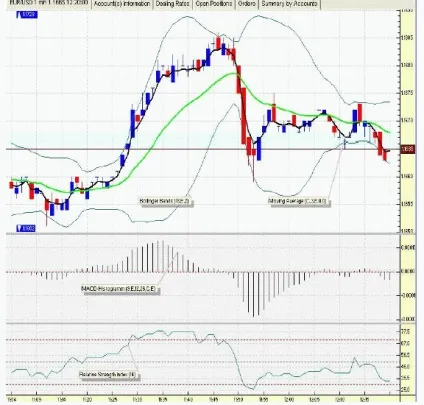
Task: Click the RSI line's lowest dip
Action: [252, 389]
